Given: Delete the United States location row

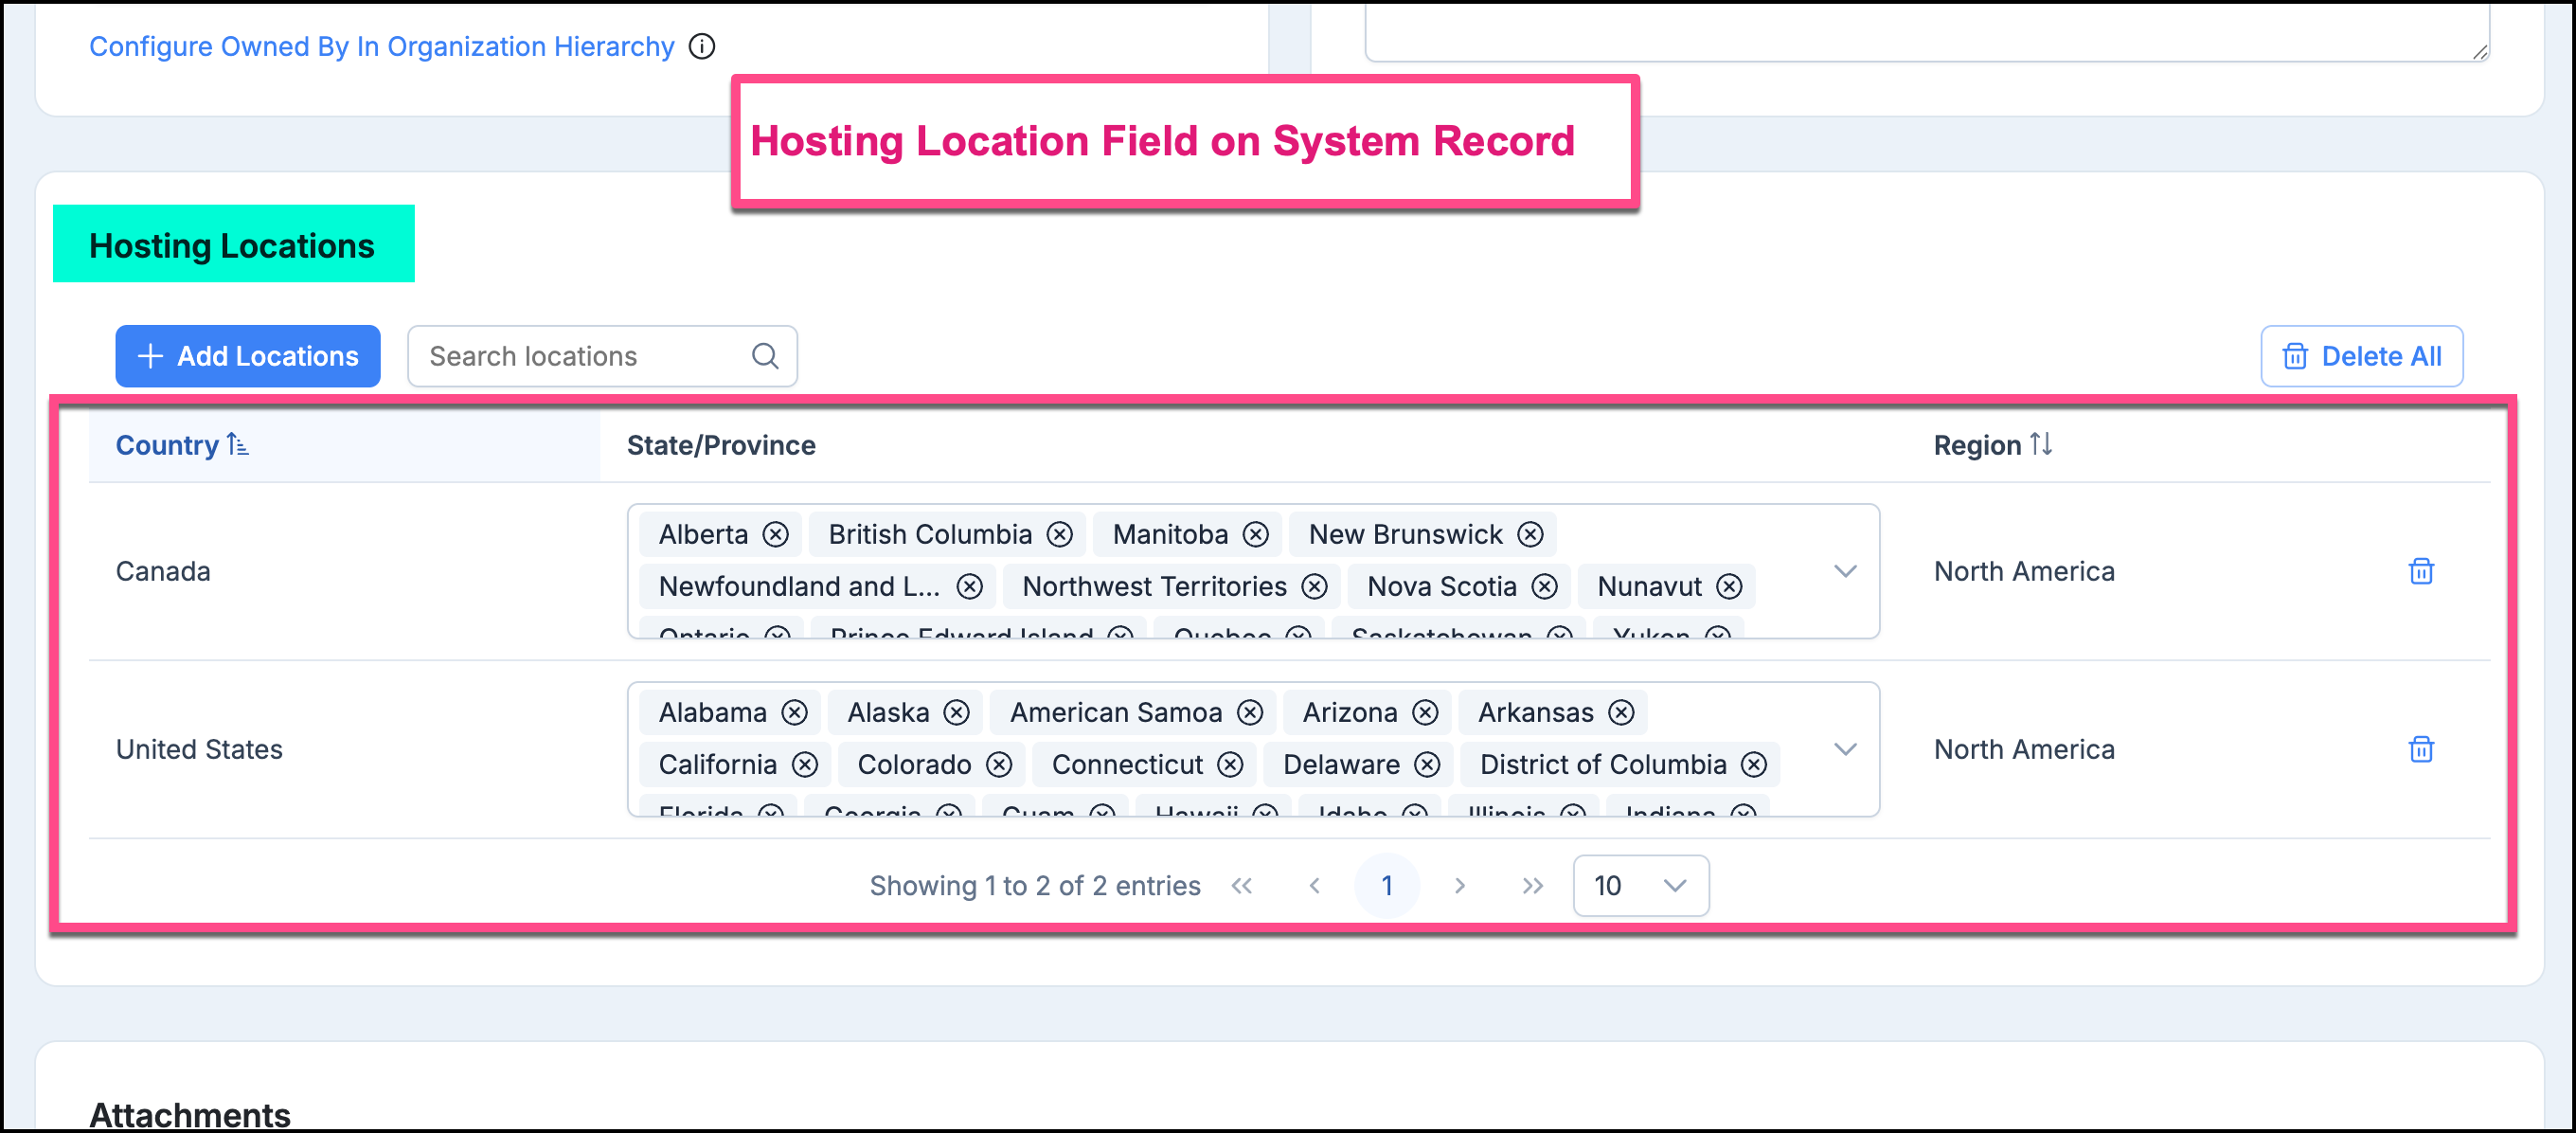Looking at the screenshot, I should (x=2420, y=749).
